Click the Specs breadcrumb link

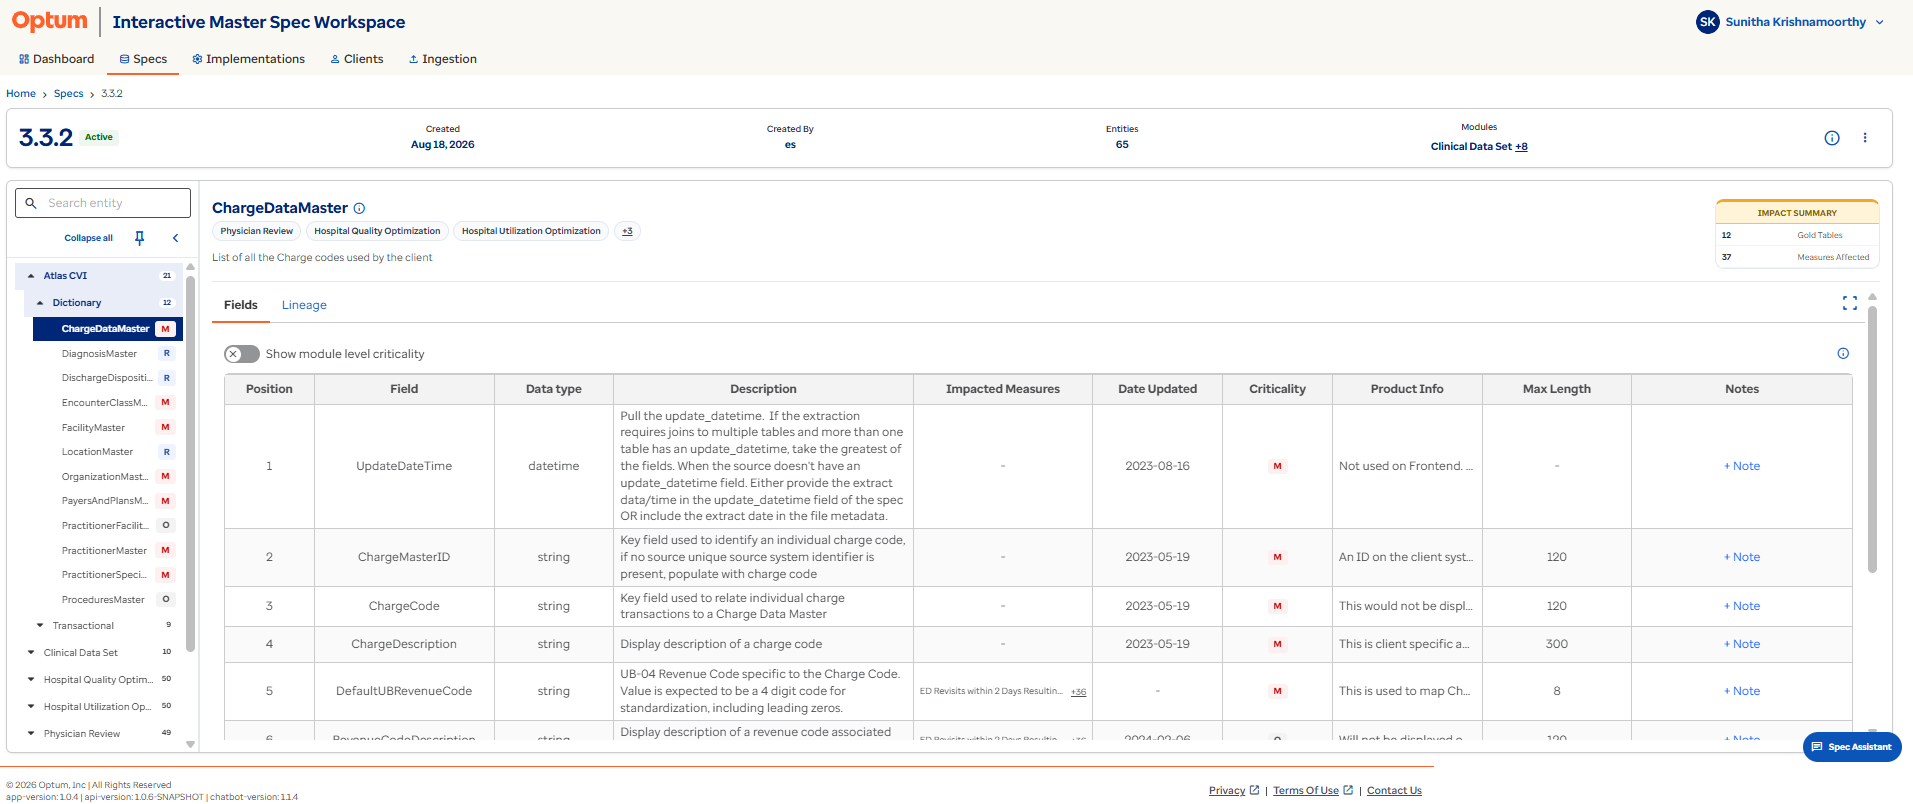point(69,94)
